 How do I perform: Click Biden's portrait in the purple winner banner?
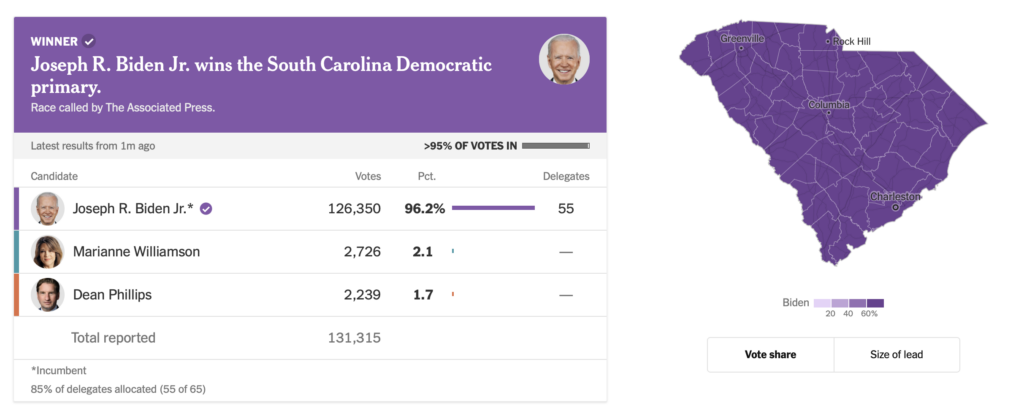[x=564, y=59]
